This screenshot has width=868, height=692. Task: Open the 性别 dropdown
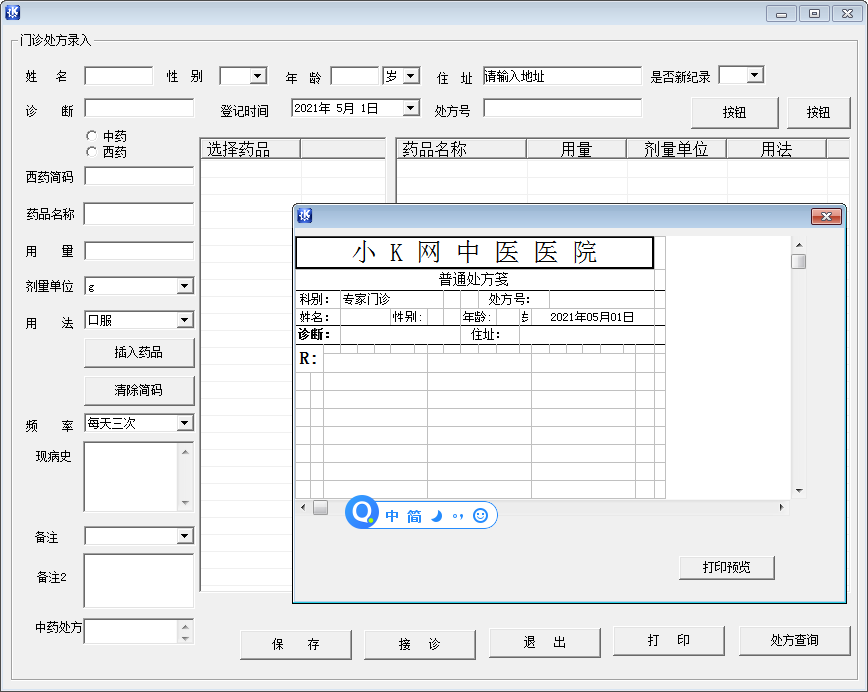pos(258,76)
